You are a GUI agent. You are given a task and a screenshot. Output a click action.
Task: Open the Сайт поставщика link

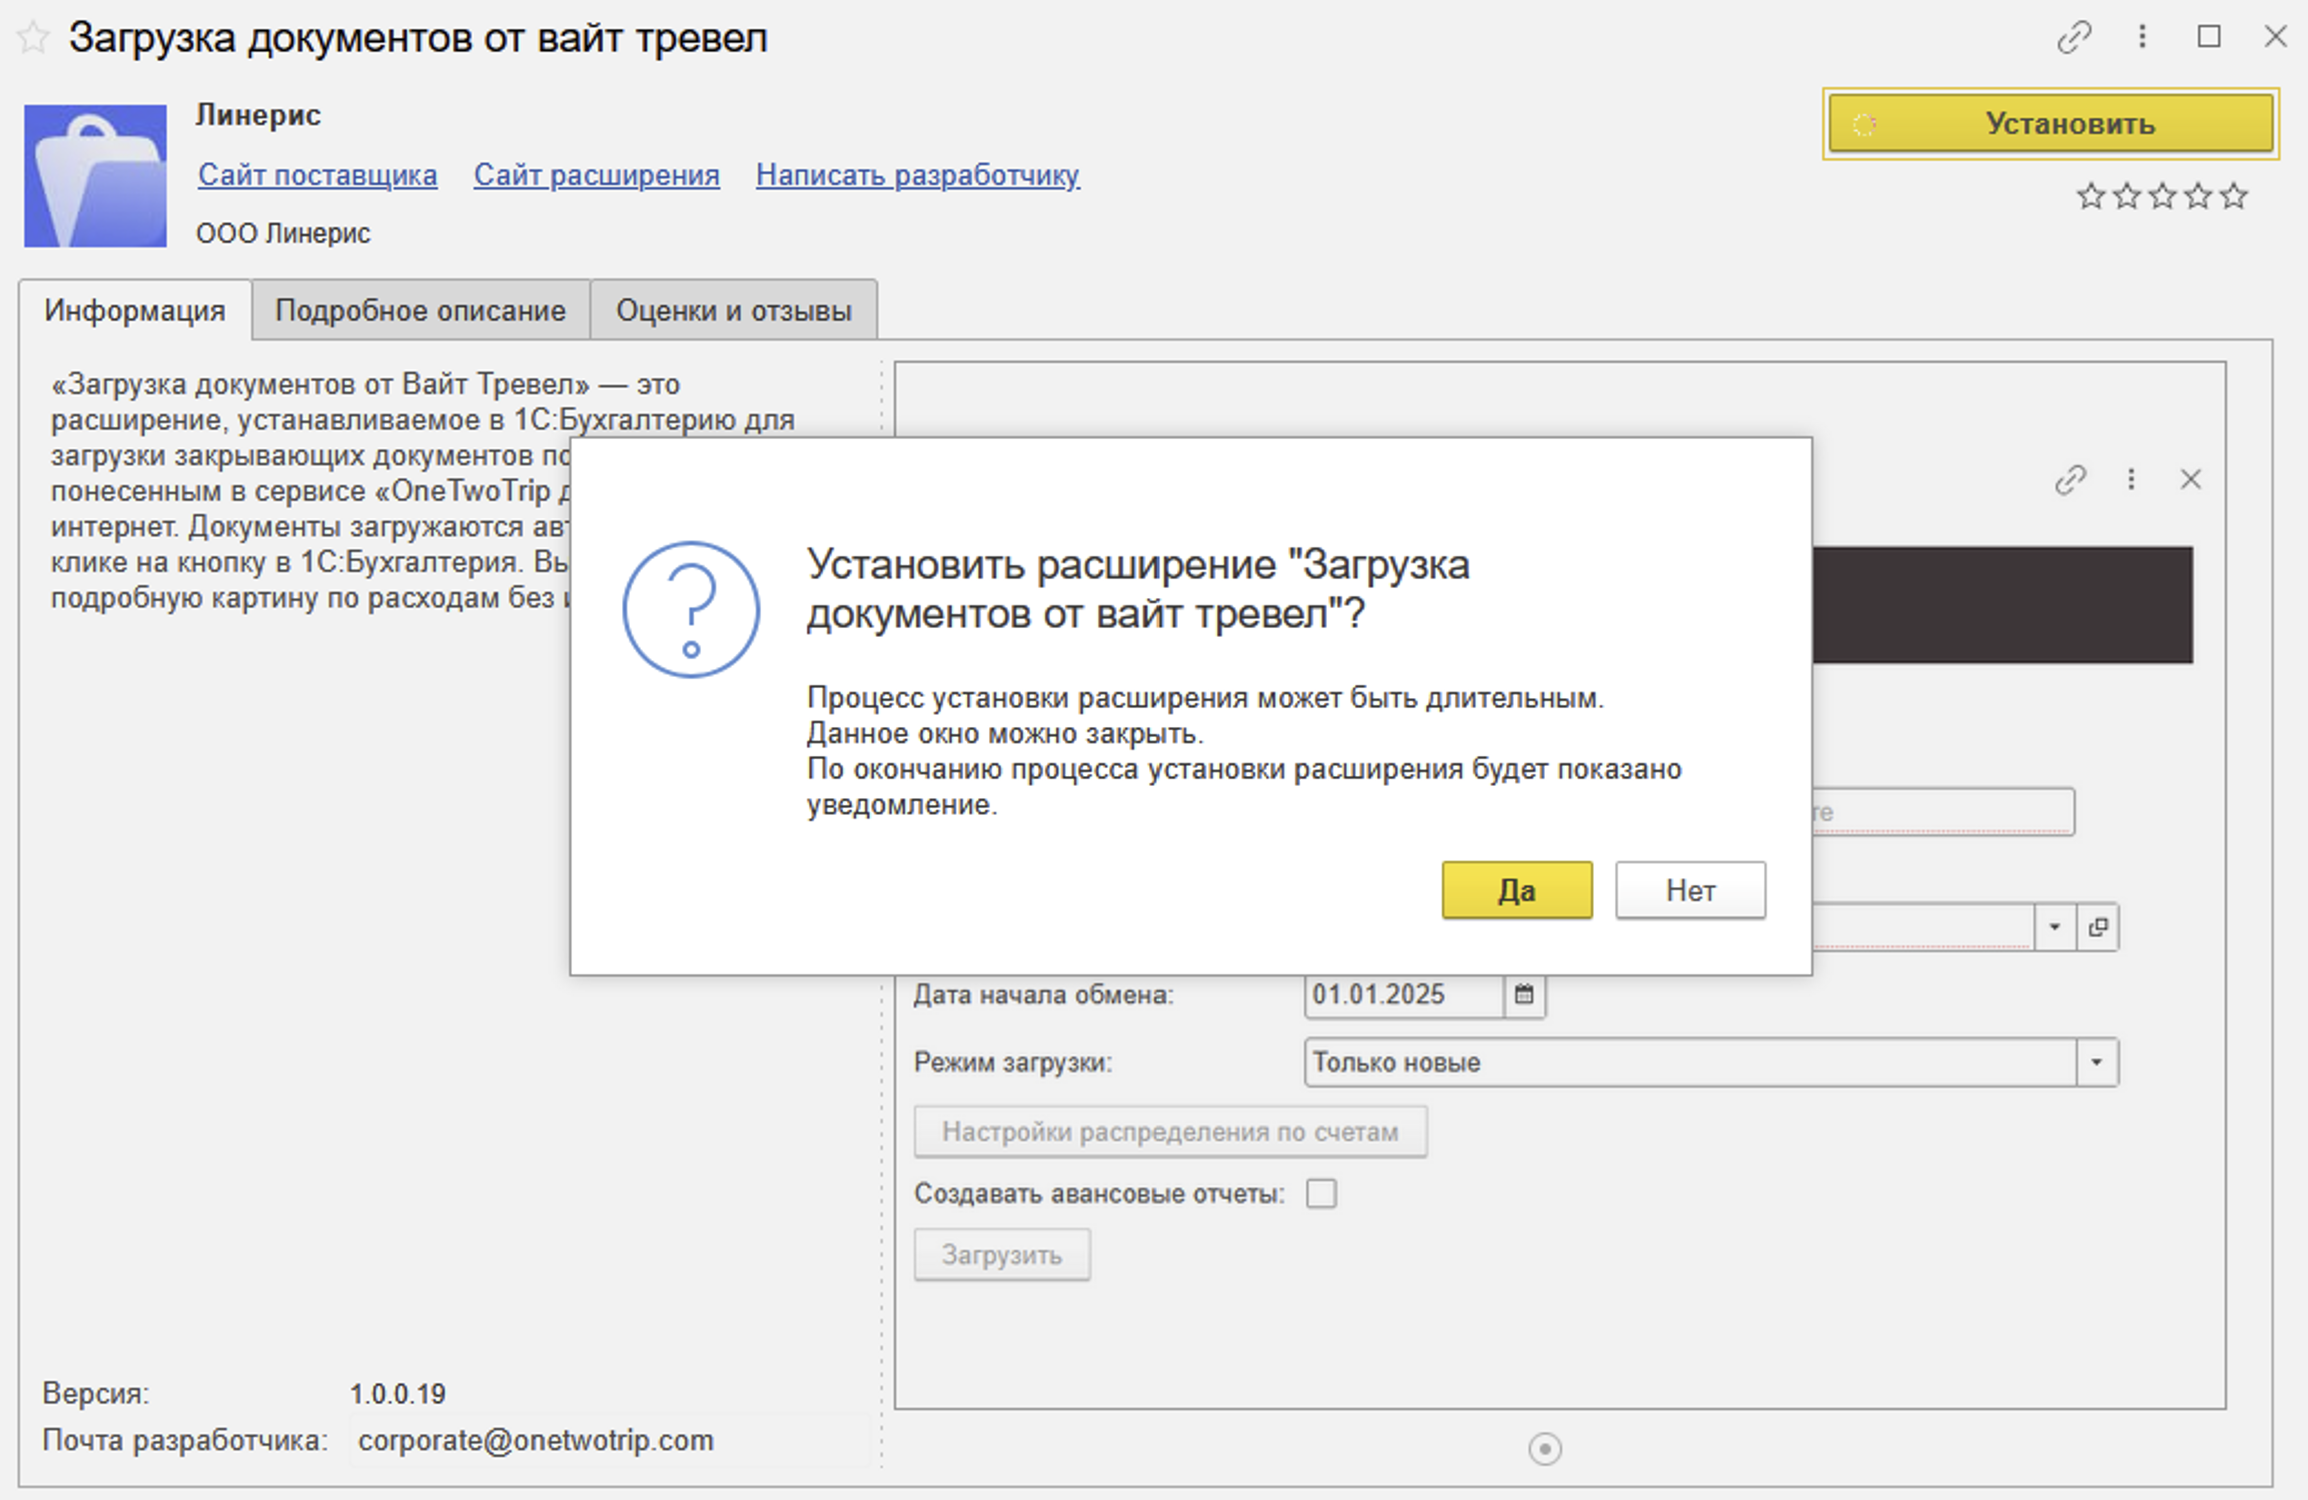(x=317, y=175)
